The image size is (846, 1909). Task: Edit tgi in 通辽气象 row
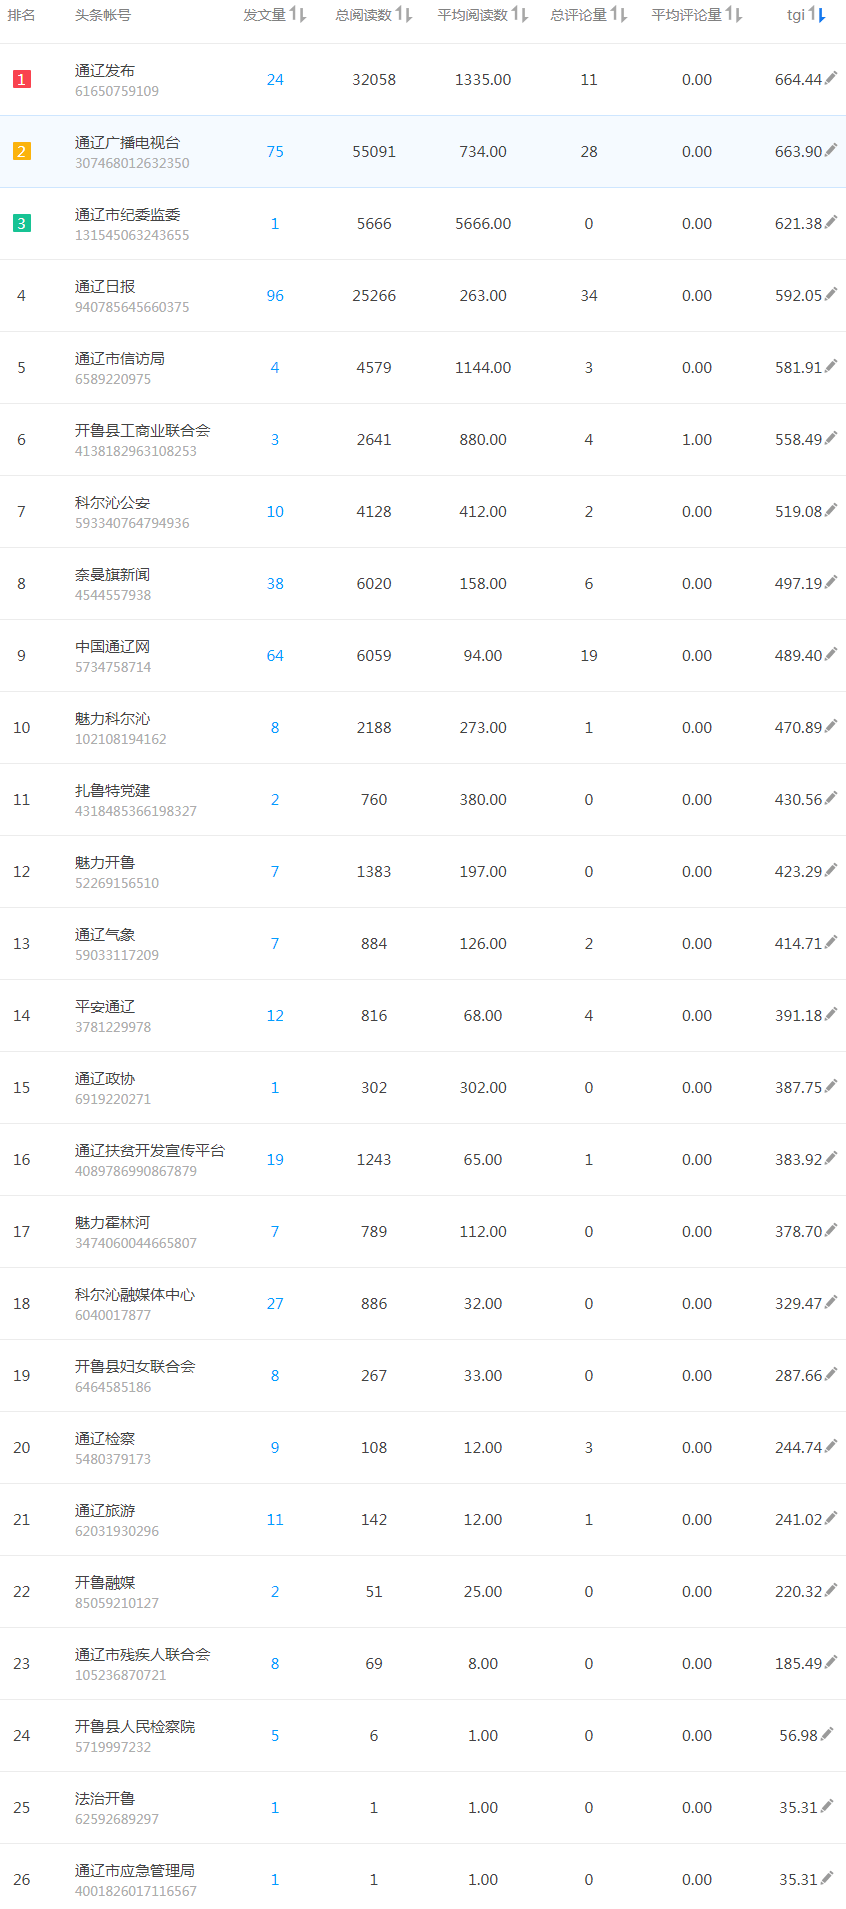[x=830, y=942]
